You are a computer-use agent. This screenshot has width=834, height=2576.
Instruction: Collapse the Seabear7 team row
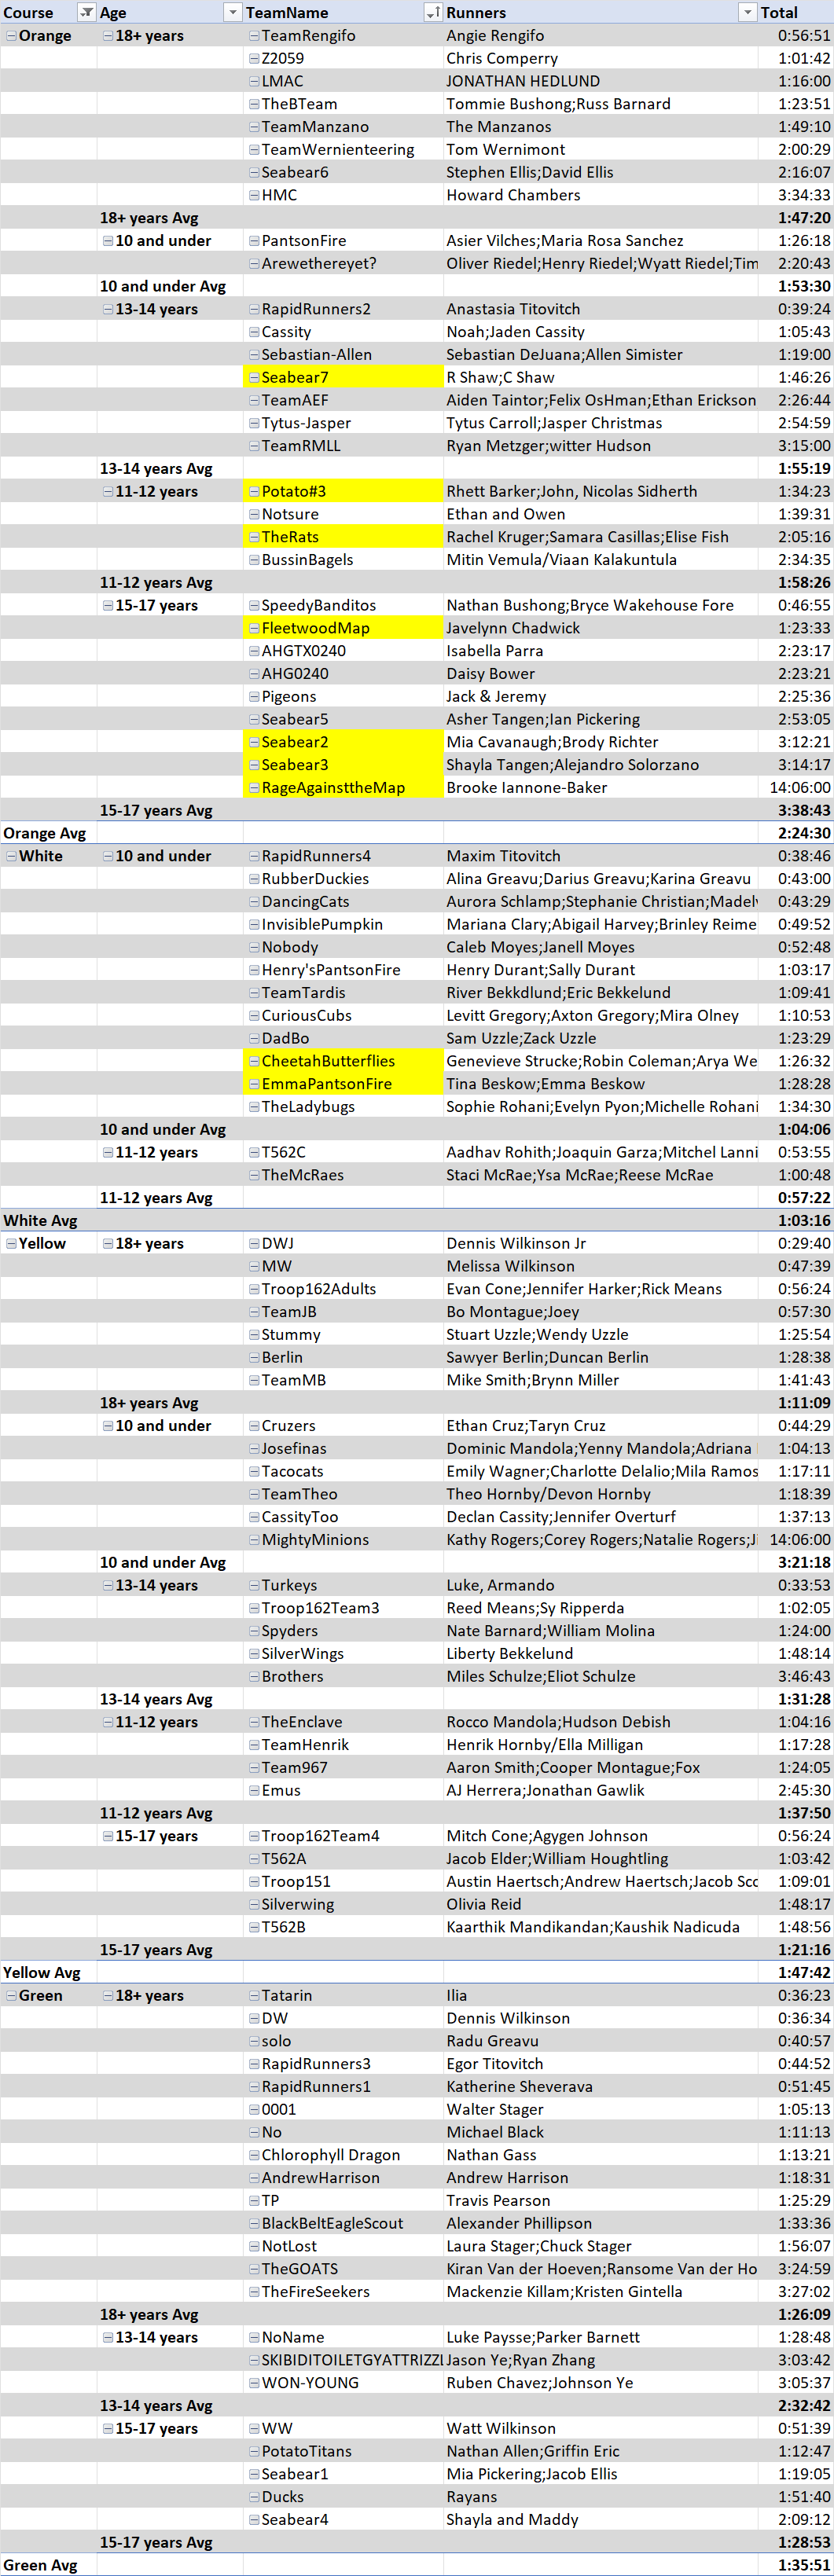click(x=254, y=377)
